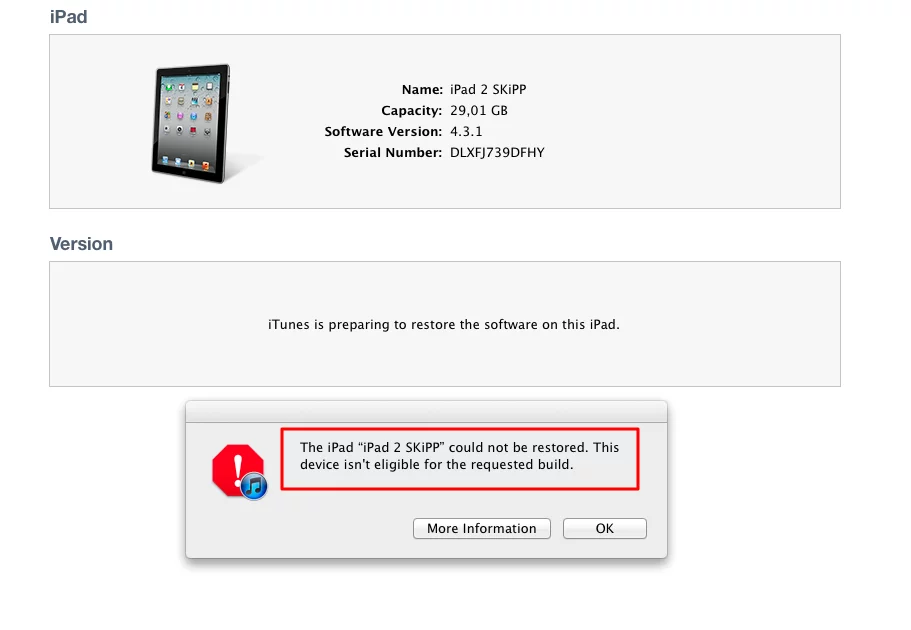
Task: Click the device name iPad 2 SKiPP
Action: [488, 90]
